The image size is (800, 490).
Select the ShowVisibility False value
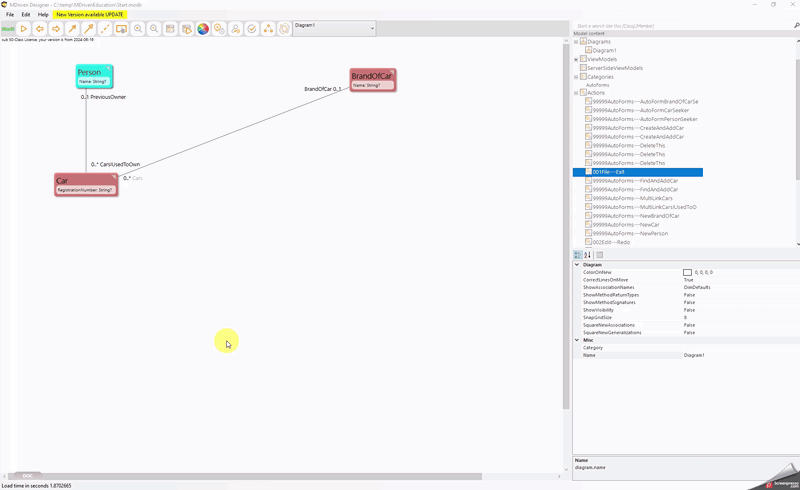click(x=690, y=310)
